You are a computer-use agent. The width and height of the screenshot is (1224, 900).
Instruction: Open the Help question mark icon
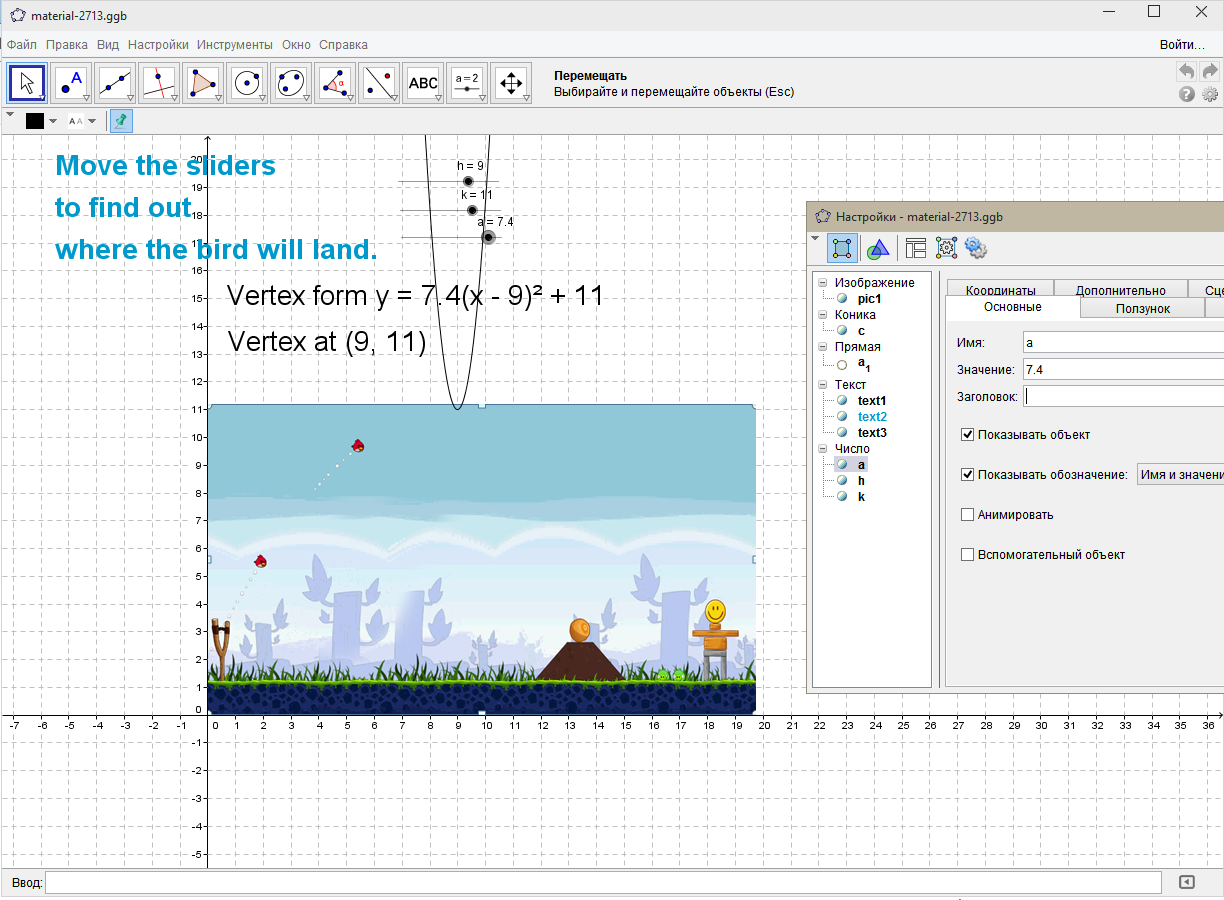[x=1187, y=94]
